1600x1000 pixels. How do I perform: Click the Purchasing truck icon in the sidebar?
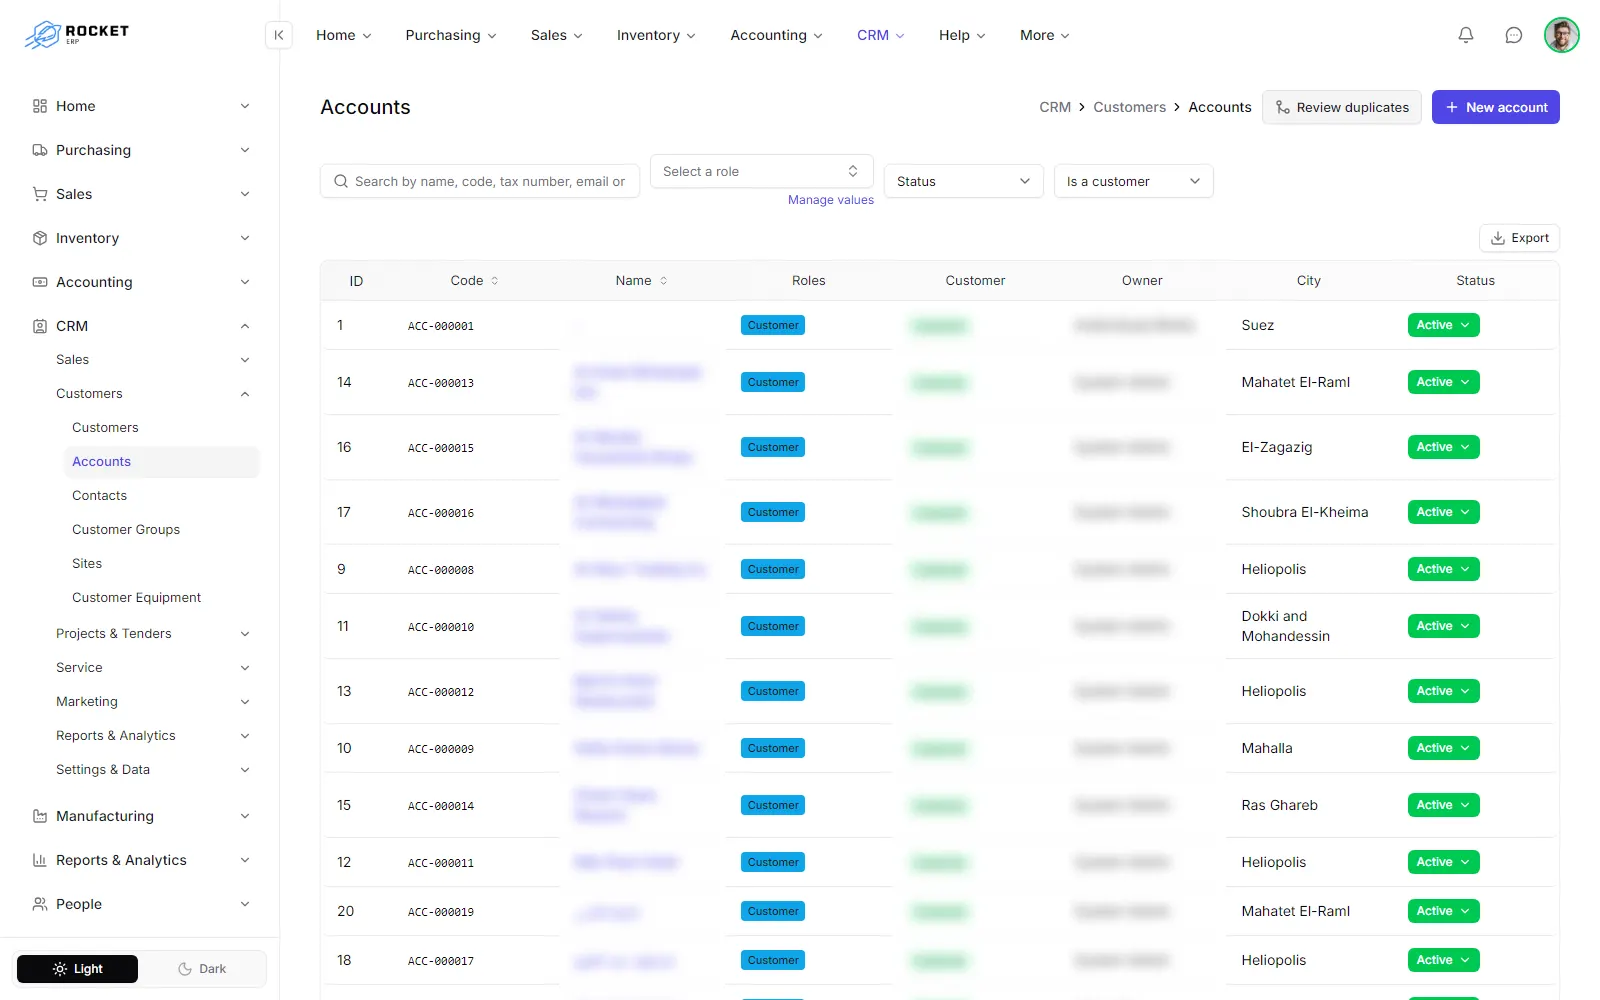point(40,150)
